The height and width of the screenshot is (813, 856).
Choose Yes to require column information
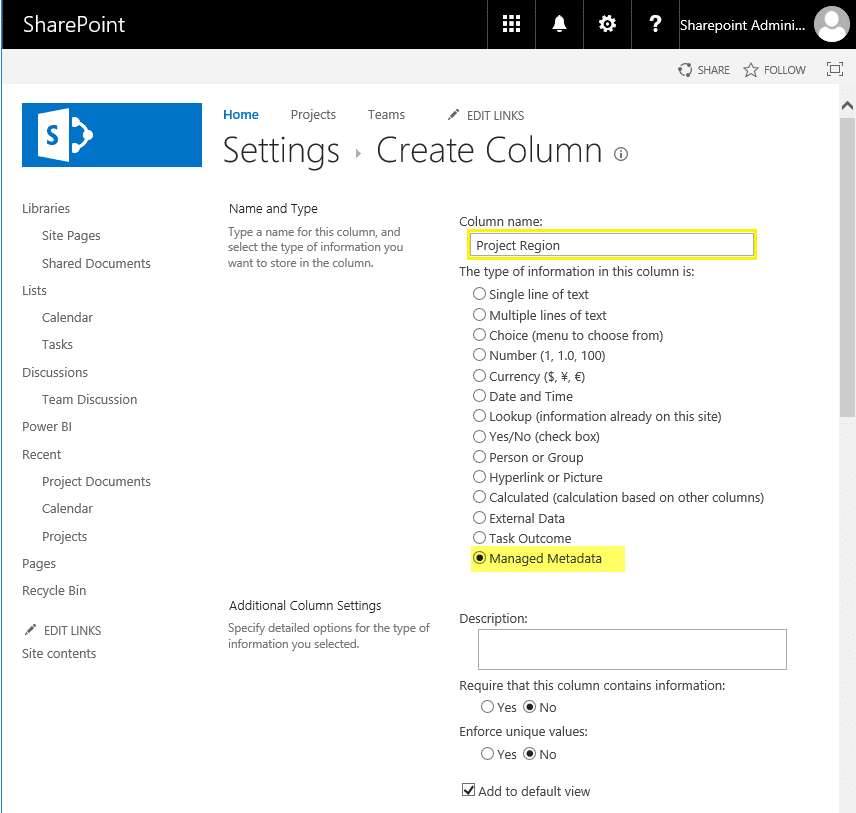point(488,707)
